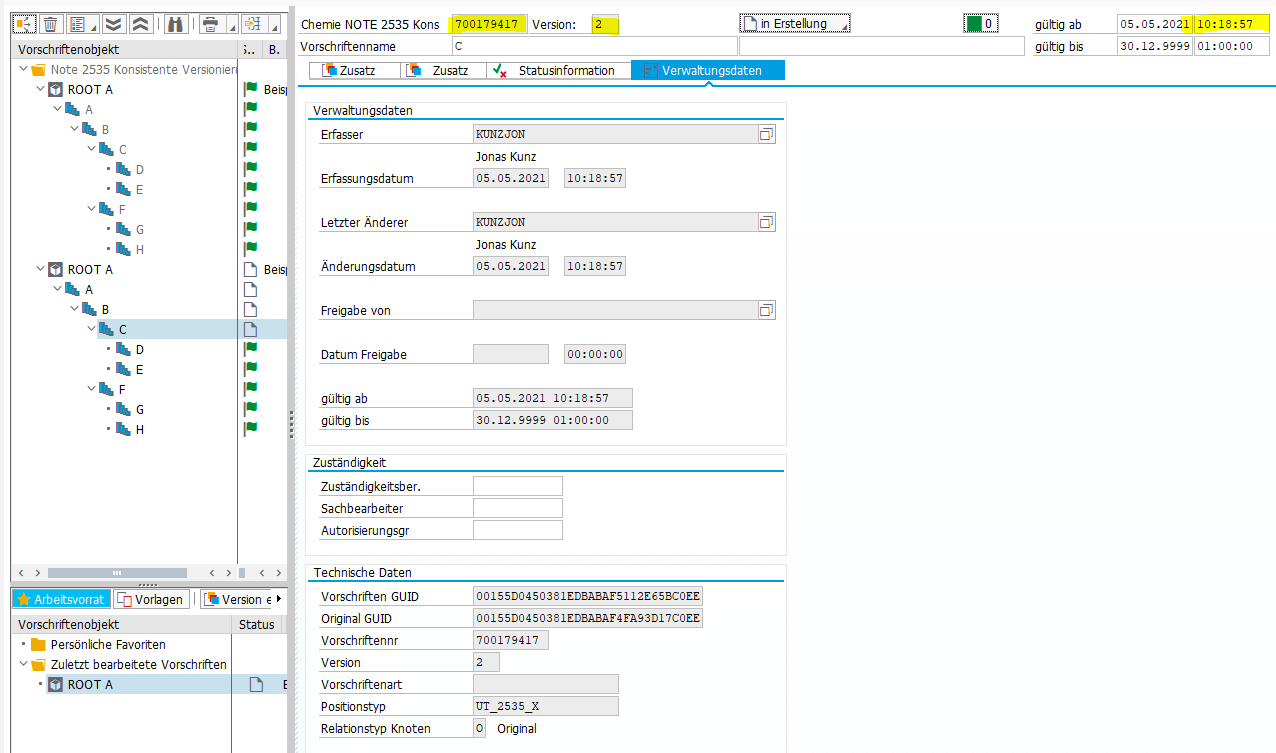Click the icon next to Freigabe von field
The image size is (1276, 753).
coord(766,310)
